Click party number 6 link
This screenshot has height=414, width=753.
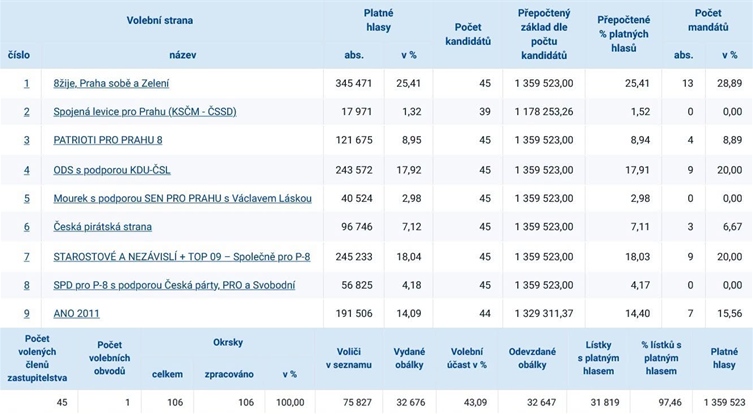[x=26, y=227]
